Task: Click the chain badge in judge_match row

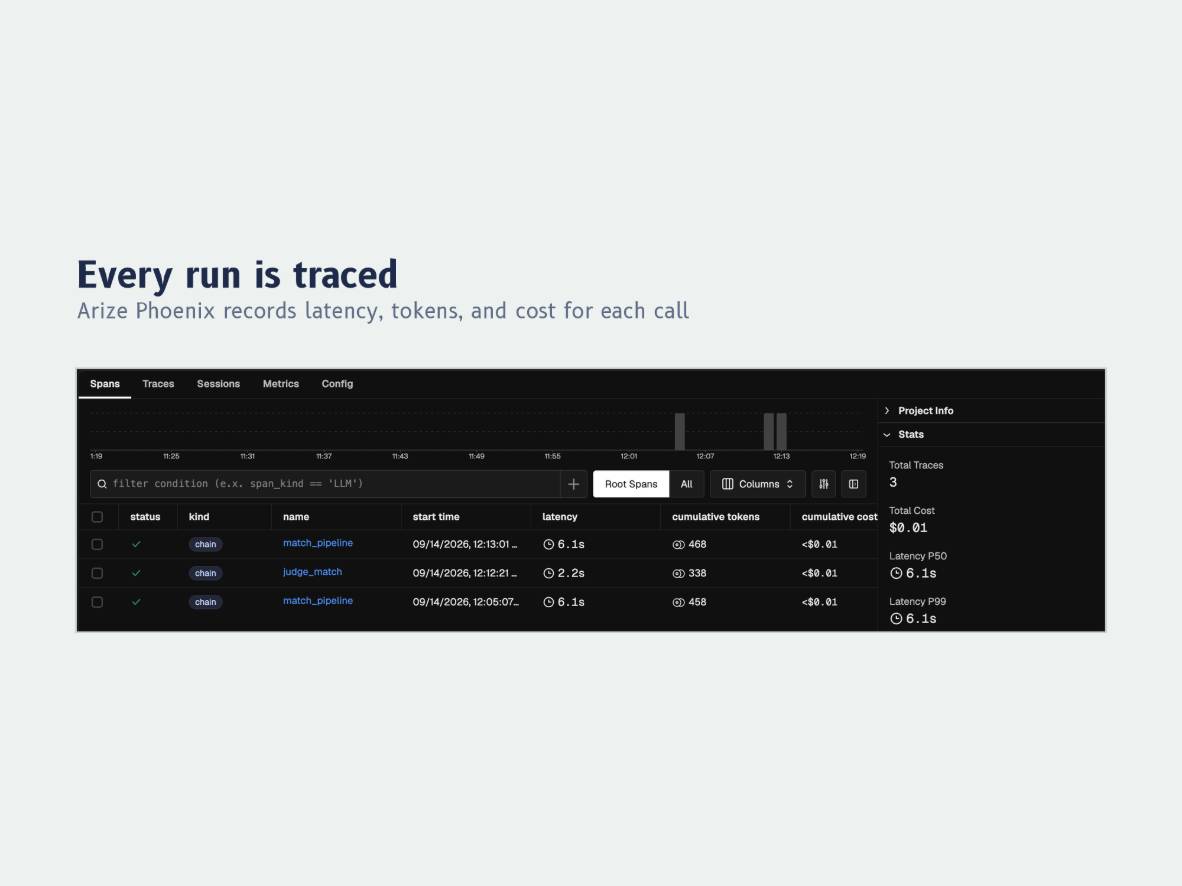Action: point(206,573)
